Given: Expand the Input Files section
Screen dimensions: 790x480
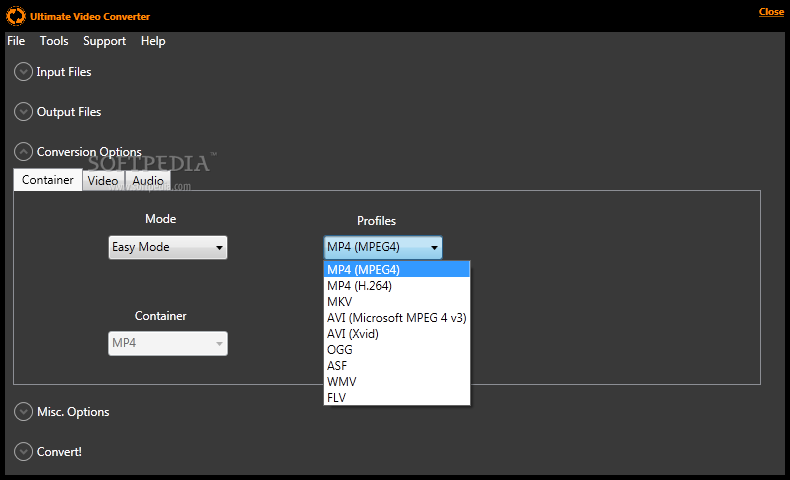Looking at the screenshot, I should click(x=23, y=72).
